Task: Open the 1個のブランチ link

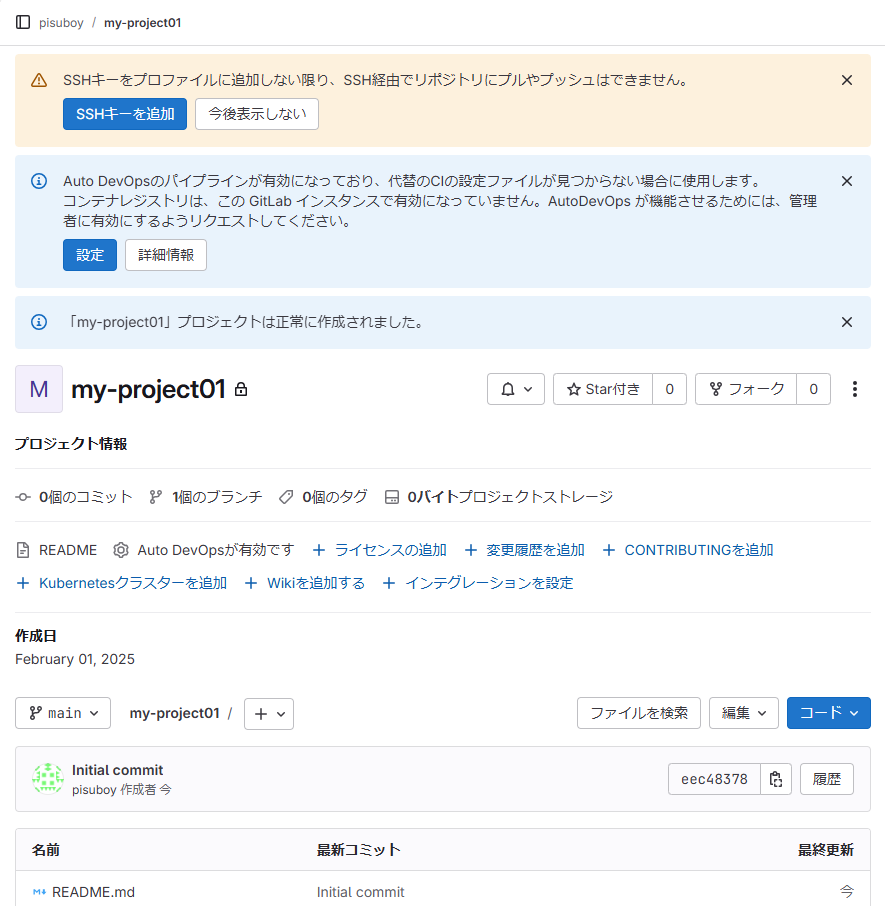Action: pos(206,497)
